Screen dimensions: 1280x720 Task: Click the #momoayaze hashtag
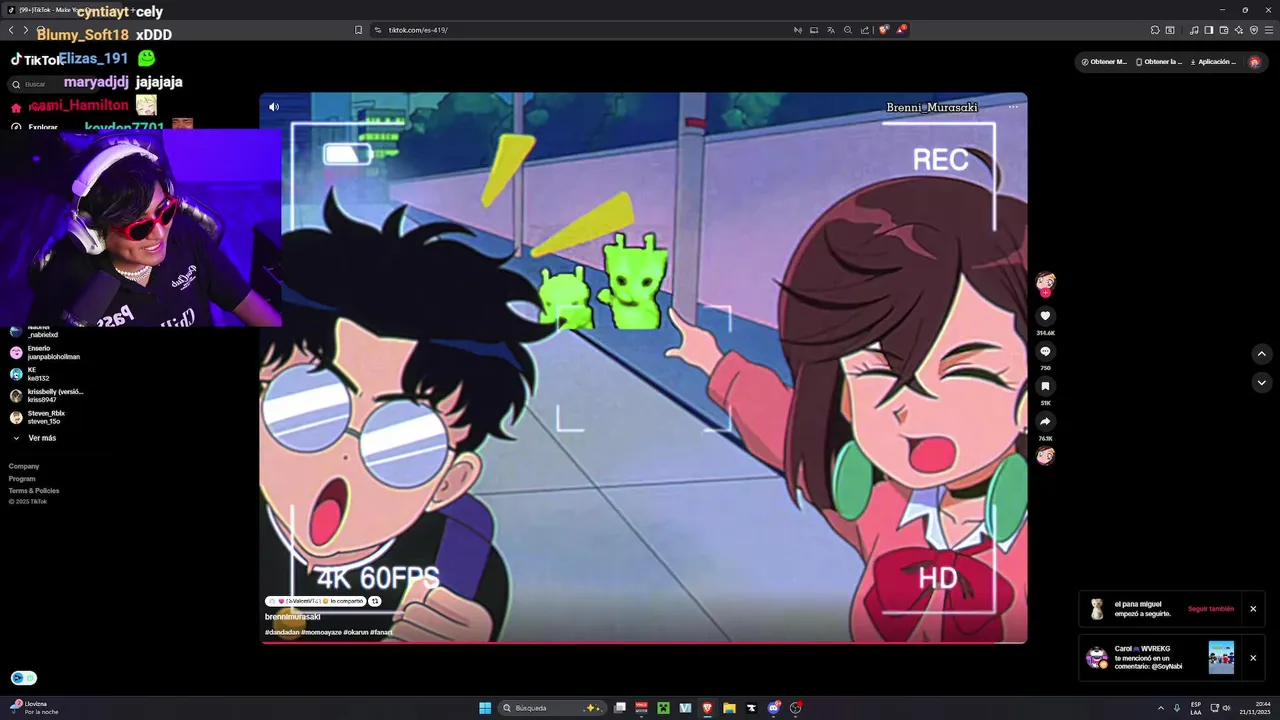321,632
